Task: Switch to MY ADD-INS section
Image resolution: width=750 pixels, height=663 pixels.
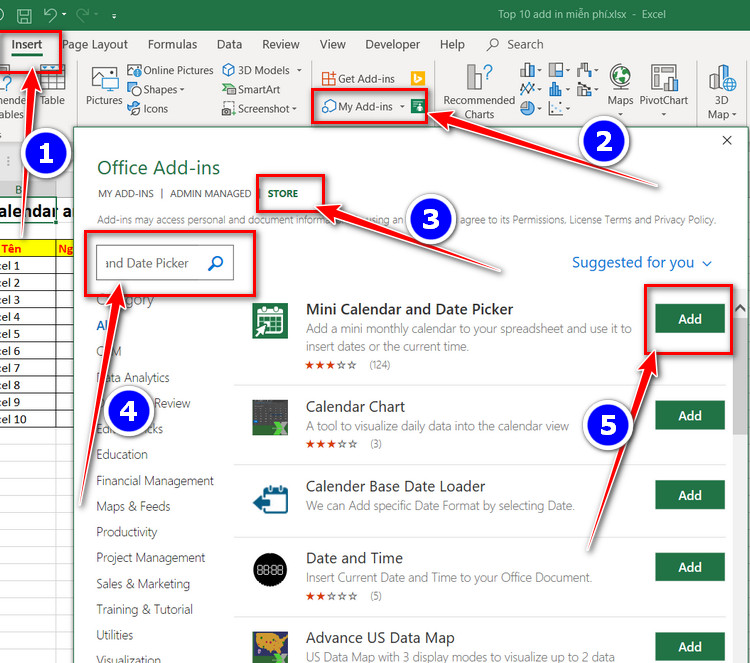Action: pyautogui.click(x=126, y=194)
